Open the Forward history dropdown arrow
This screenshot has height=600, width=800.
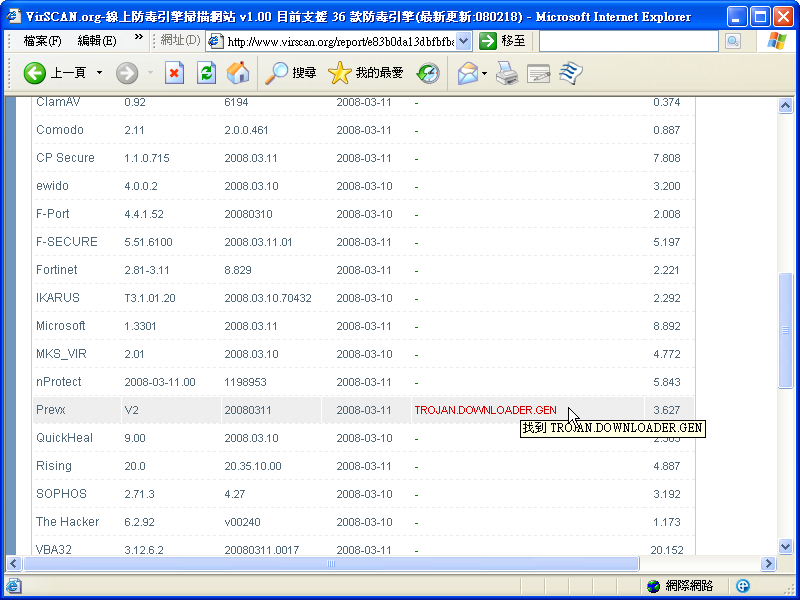150,73
